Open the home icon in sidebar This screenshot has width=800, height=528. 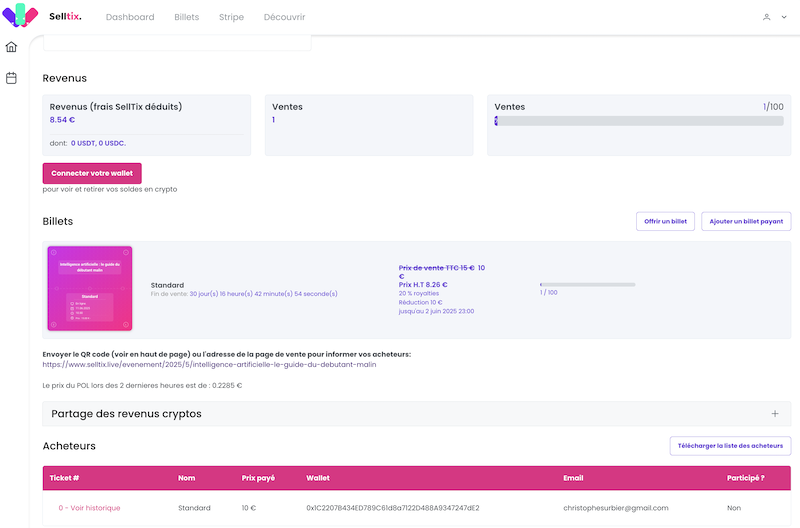pos(12,47)
